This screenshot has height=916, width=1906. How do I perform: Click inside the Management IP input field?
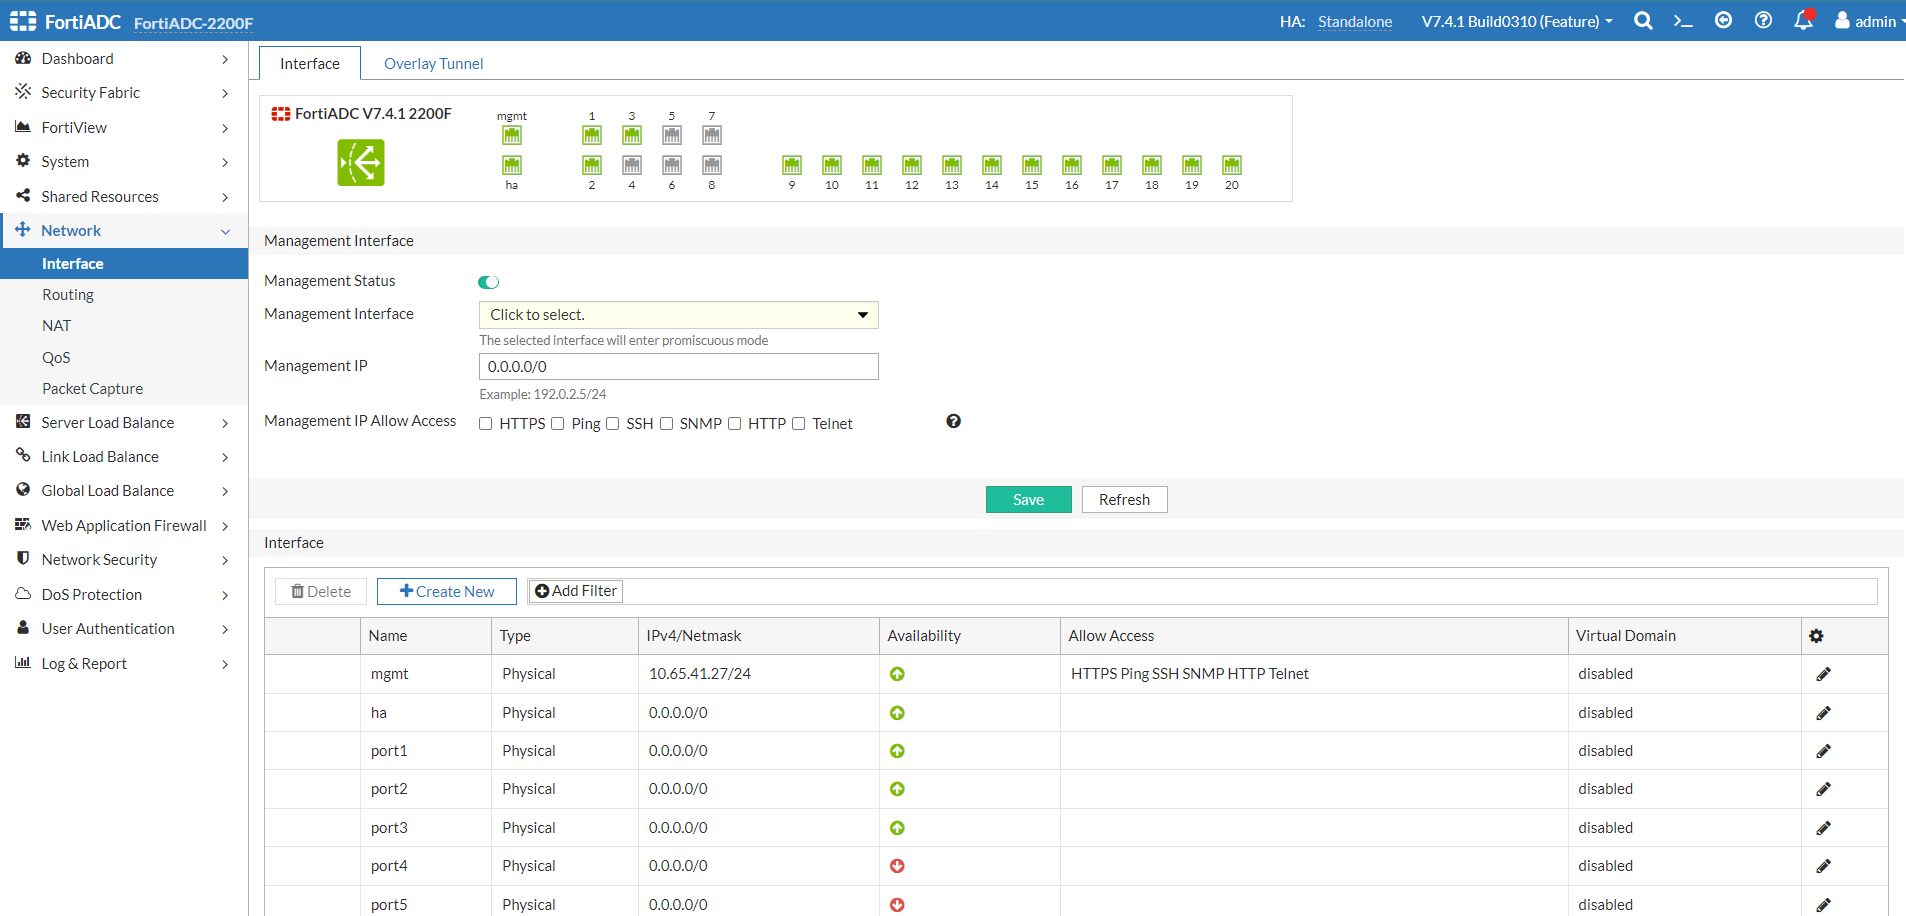click(678, 366)
